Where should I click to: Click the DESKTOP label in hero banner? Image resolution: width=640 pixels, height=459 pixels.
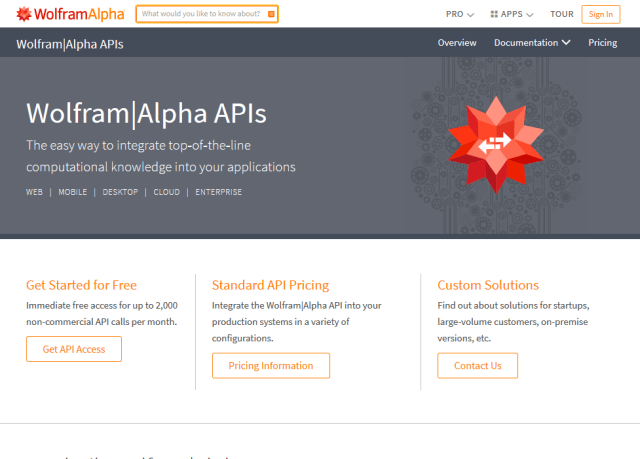120,192
